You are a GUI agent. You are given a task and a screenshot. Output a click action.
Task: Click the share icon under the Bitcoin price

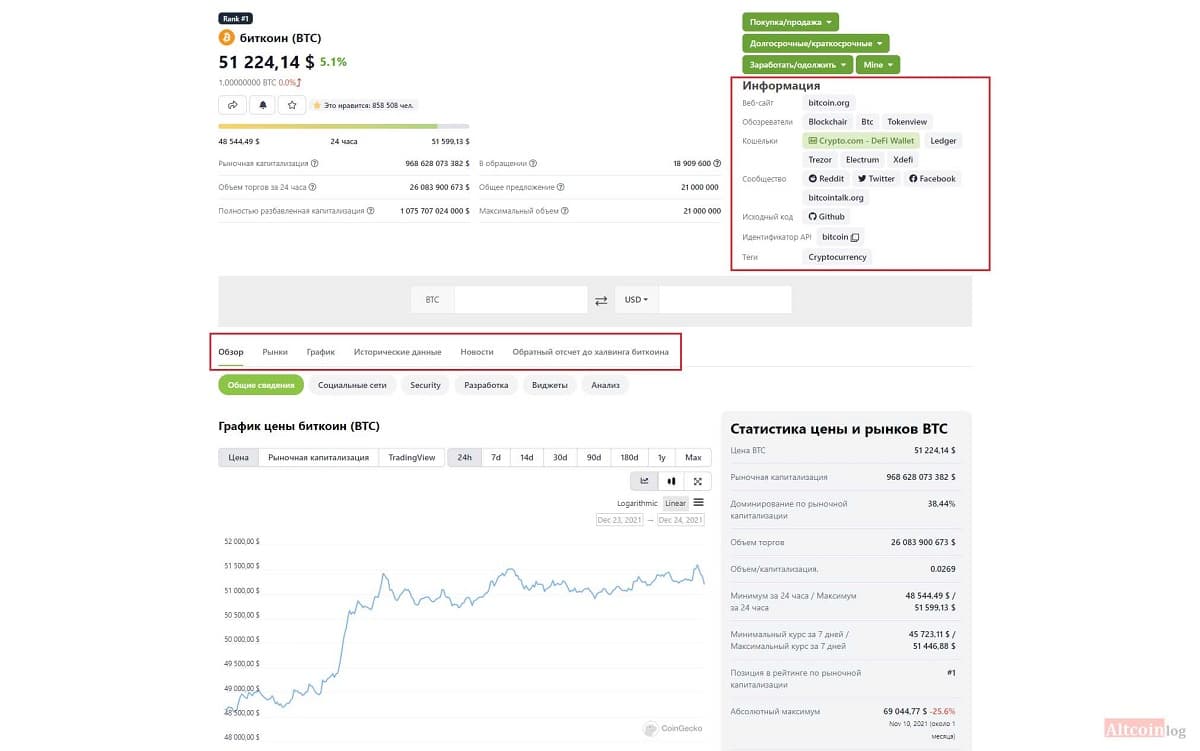click(232, 104)
